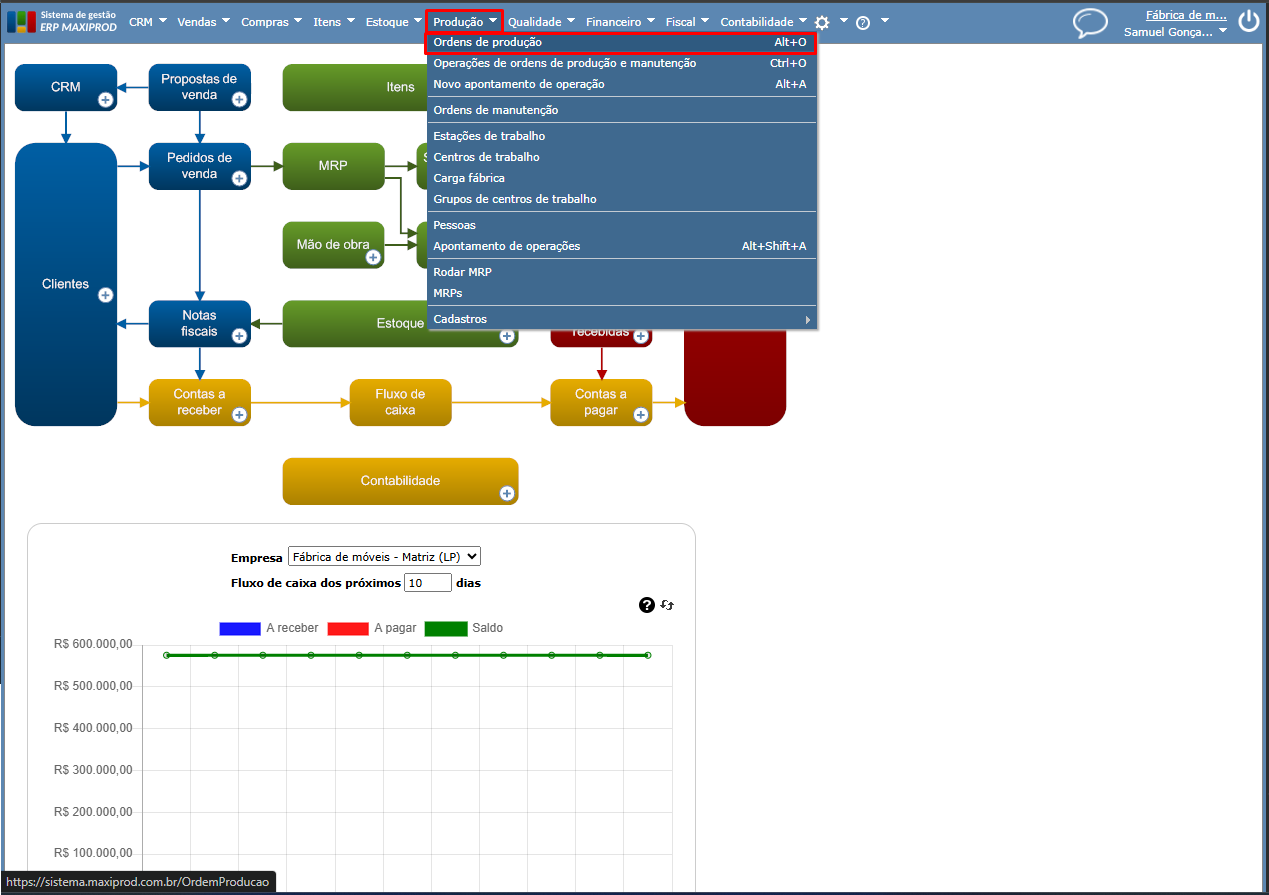Viewport: 1269px width, 895px height.
Task: Click the help question mark in menu bar
Action: (863, 22)
